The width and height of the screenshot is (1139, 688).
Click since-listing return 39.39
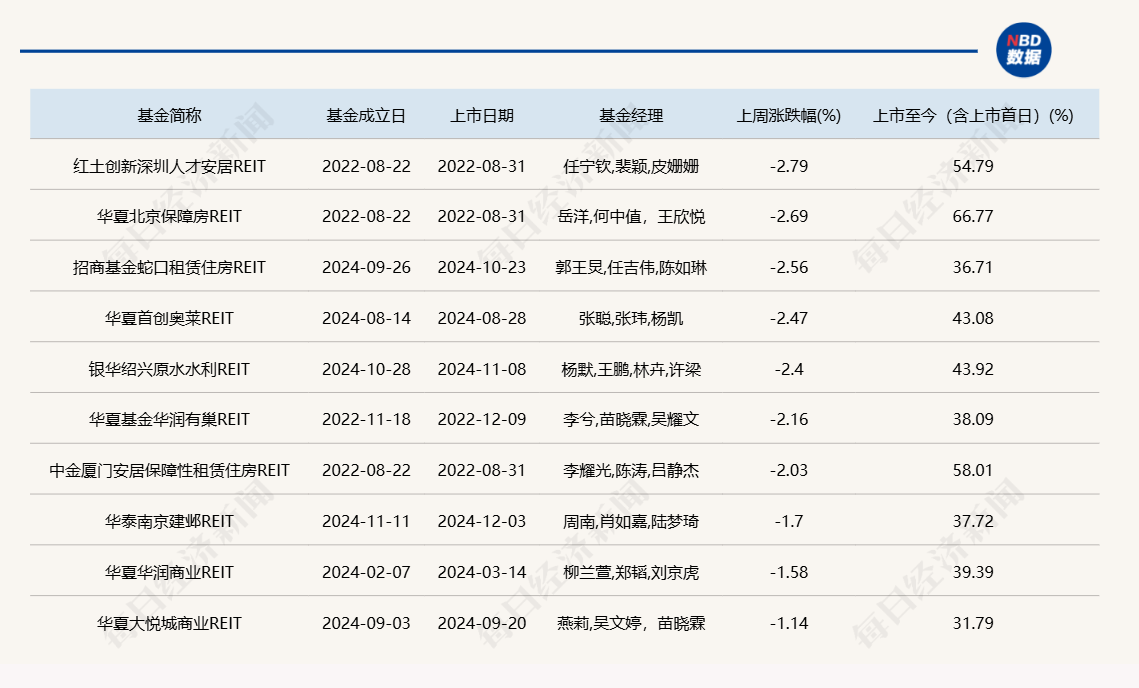coord(973,572)
